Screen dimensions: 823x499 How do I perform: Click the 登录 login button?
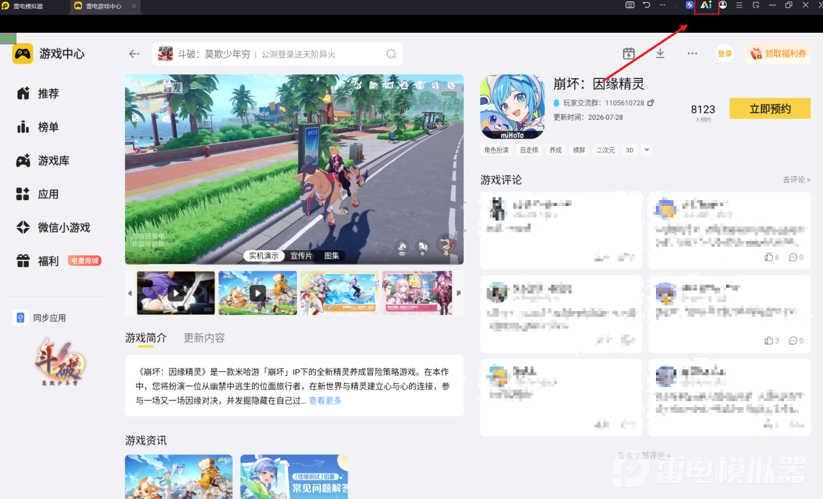coord(725,54)
